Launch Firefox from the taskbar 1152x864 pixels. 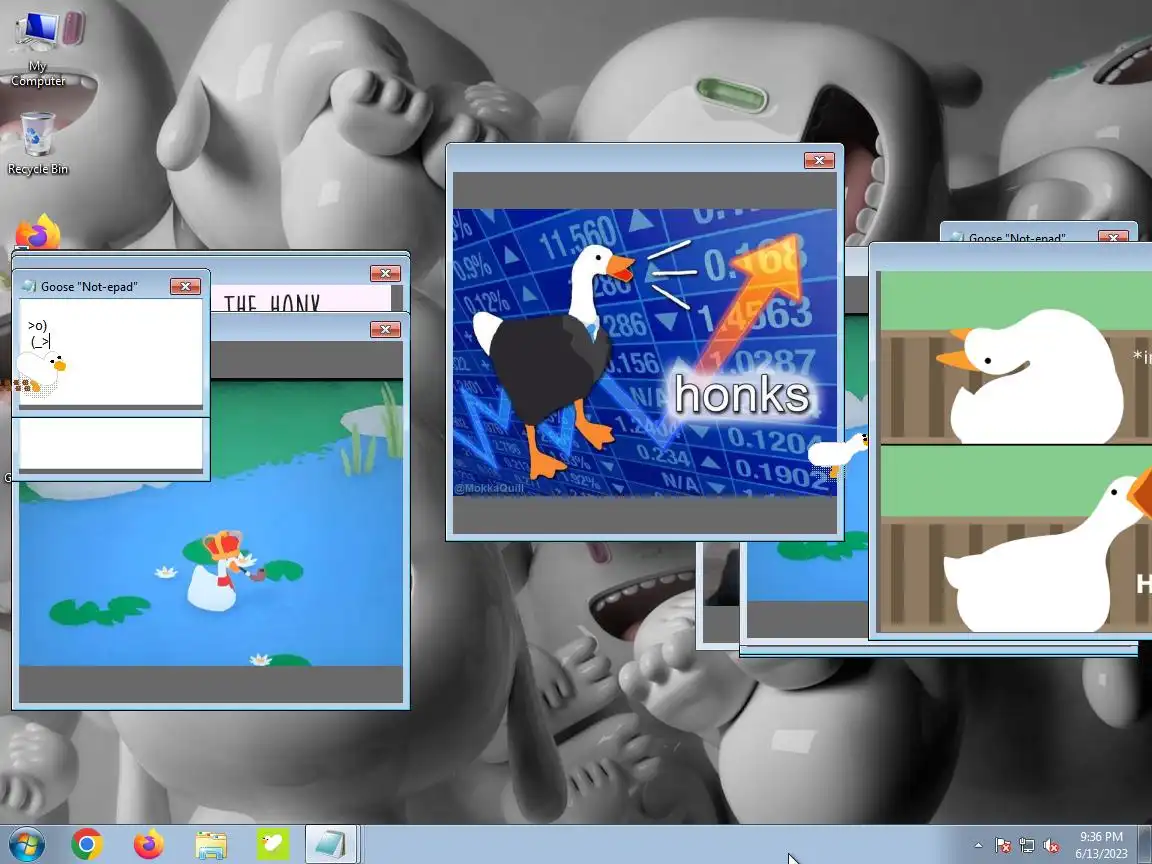click(x=148, y=844)
